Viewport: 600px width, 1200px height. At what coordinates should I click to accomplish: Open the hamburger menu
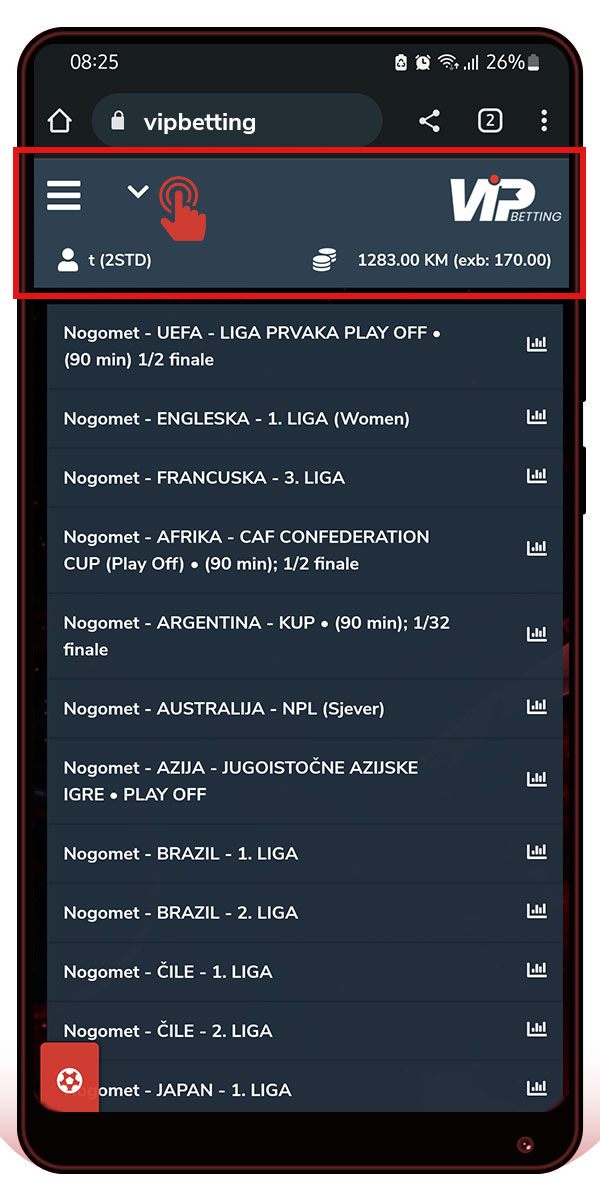point(64,196)
